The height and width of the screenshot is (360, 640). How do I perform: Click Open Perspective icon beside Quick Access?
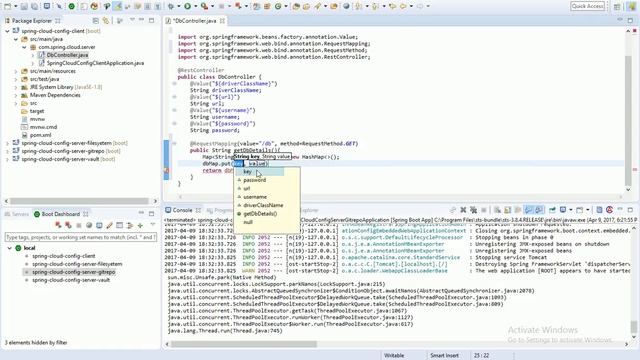point(617,7)
